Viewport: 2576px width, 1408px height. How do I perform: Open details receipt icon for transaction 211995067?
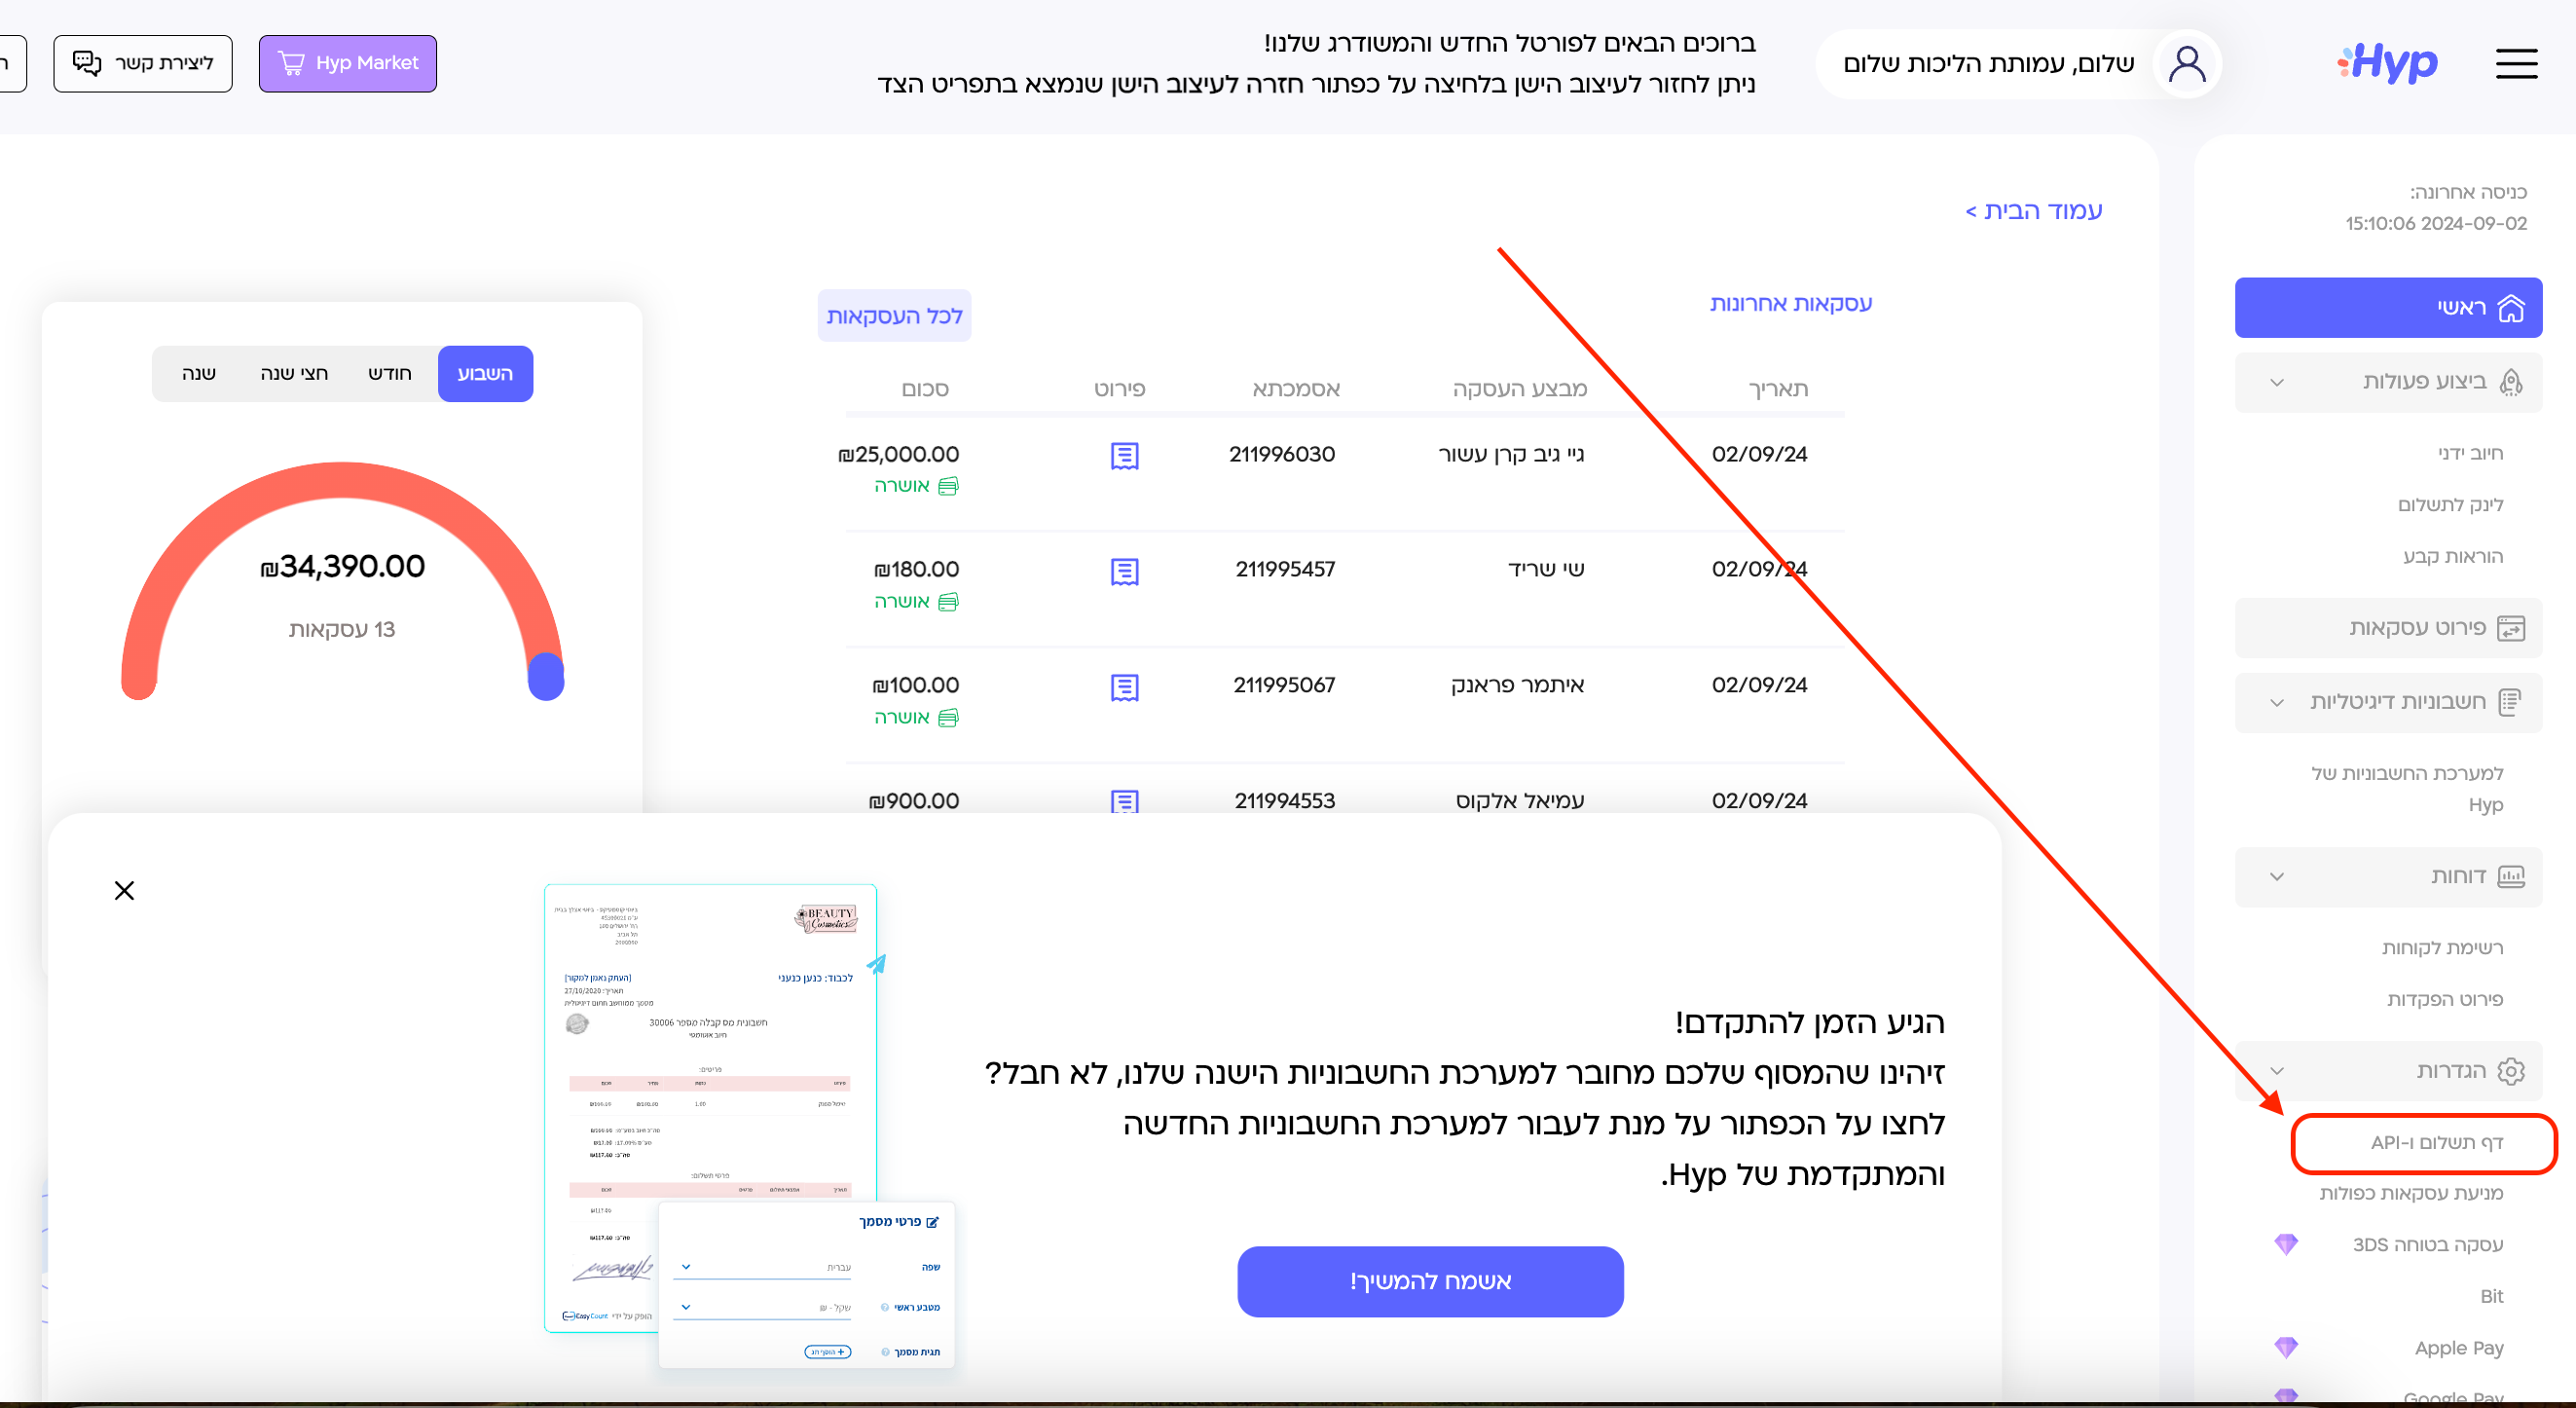(1124, 688)
